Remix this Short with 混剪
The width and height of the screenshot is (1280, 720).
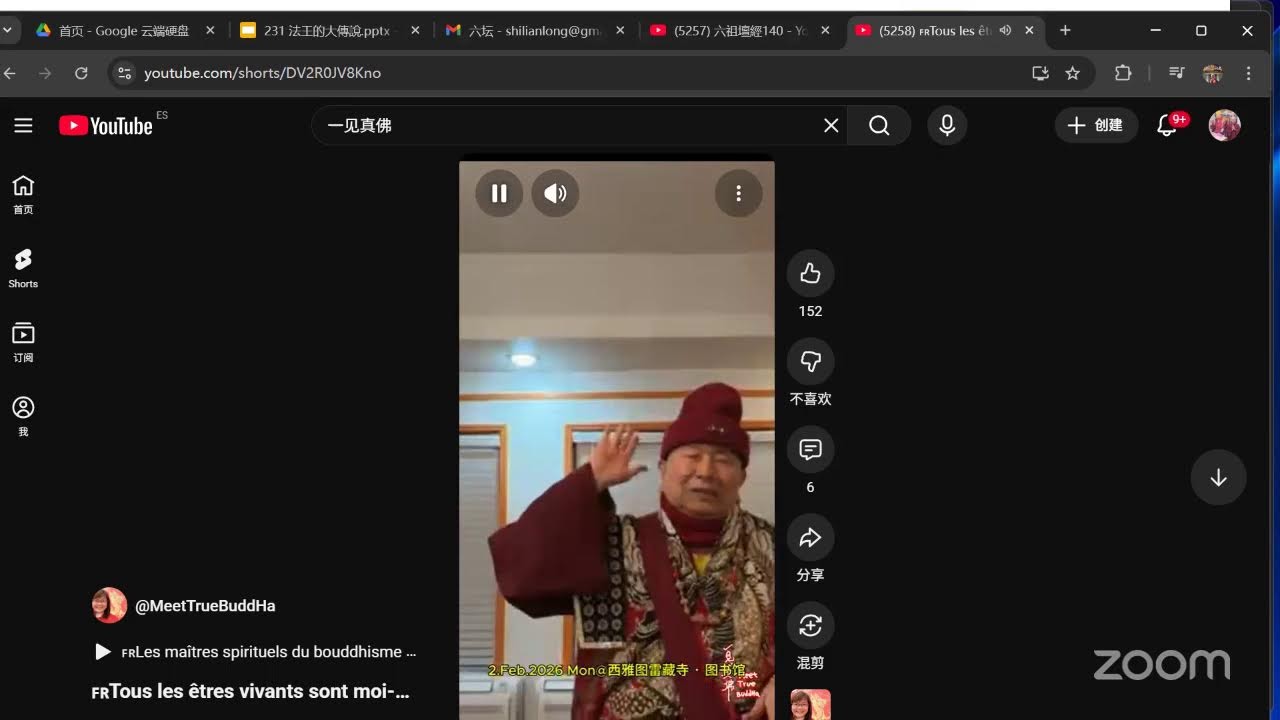(x=810, y=625)
